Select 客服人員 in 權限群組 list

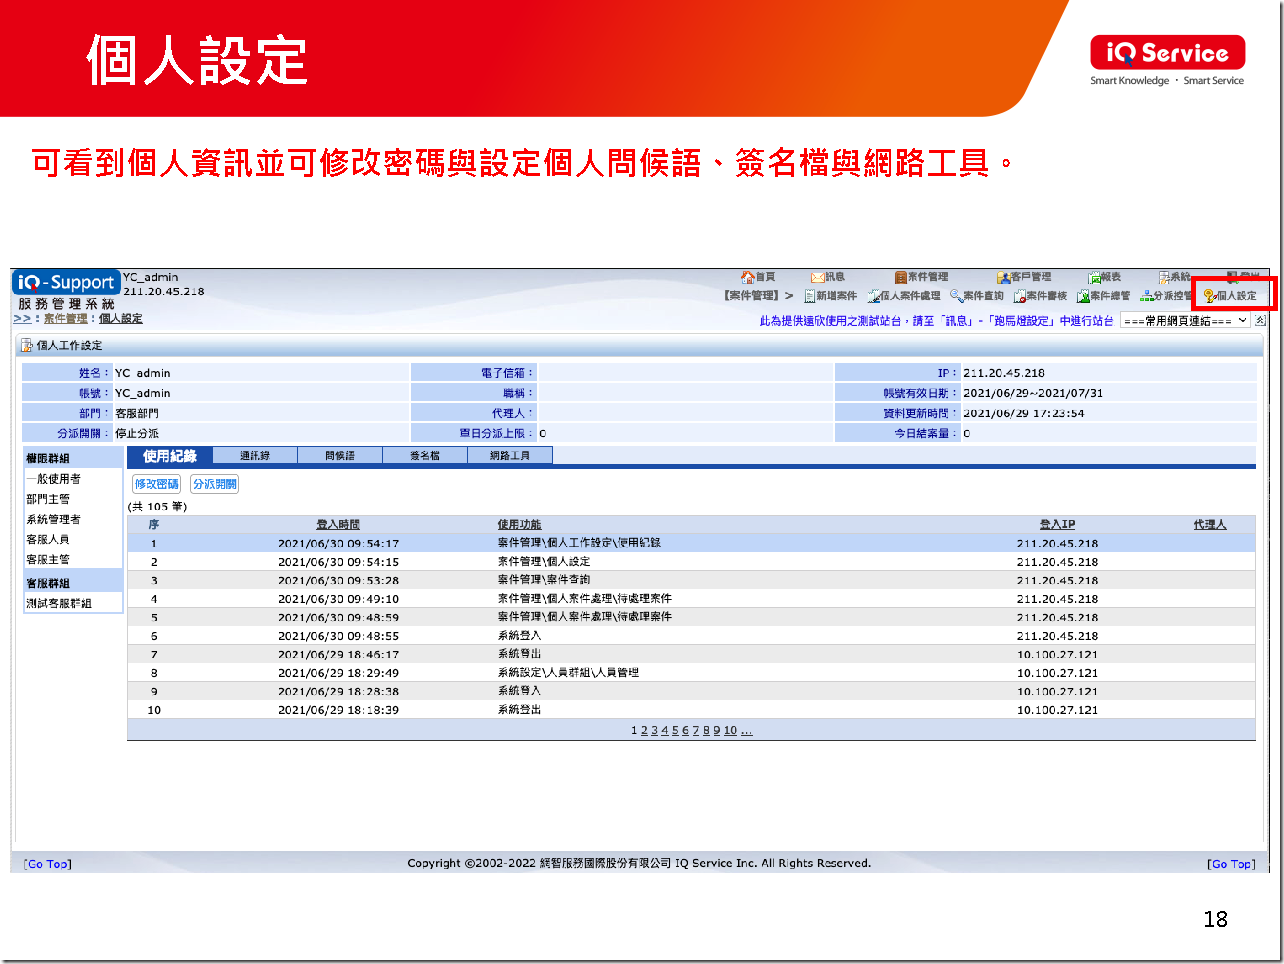[48, 539]
